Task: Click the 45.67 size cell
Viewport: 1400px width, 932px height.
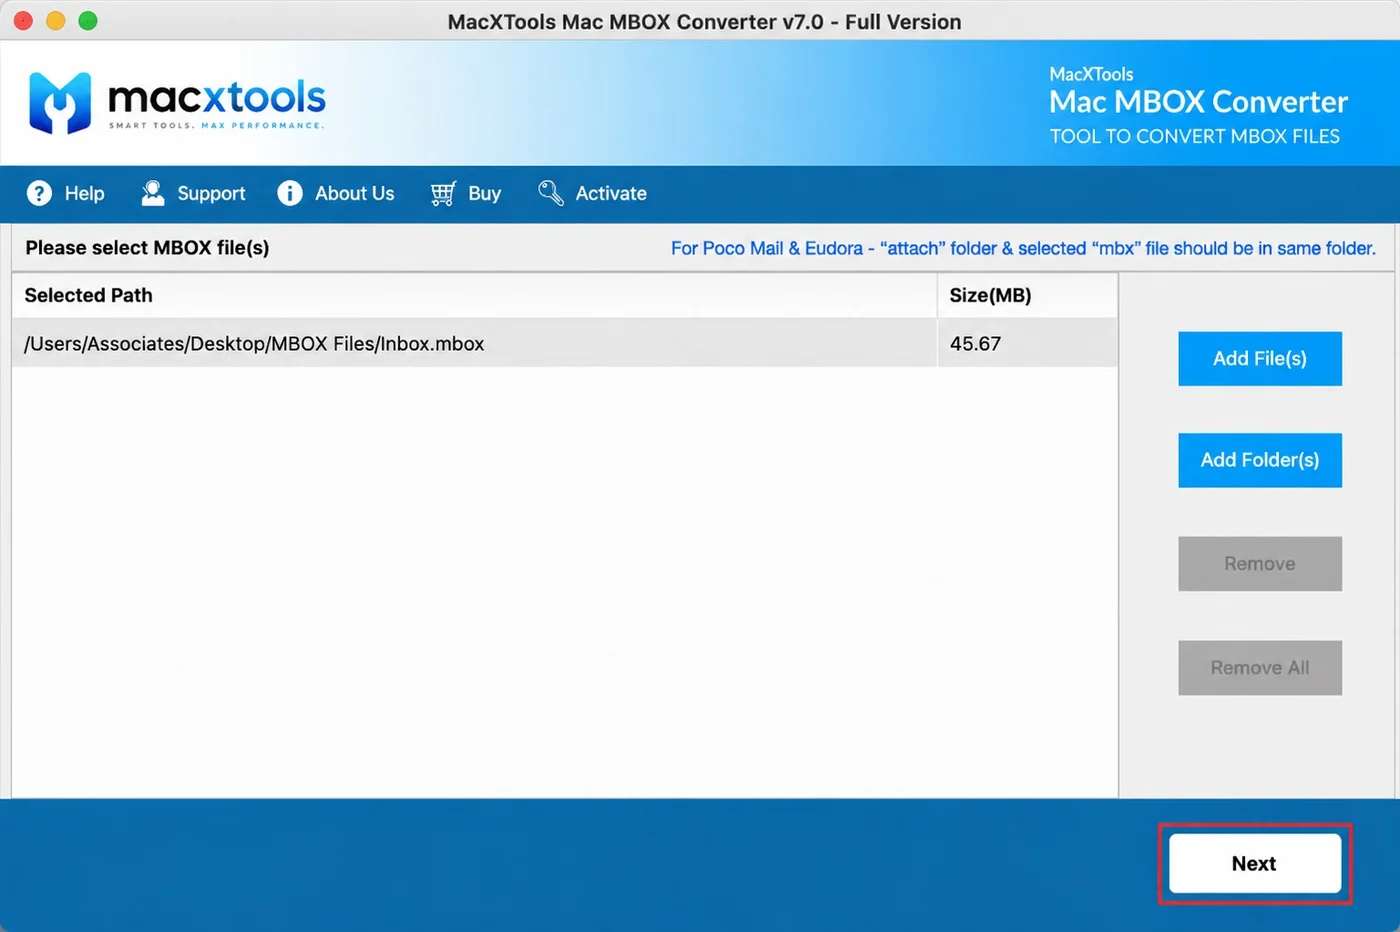Action: (1027, 343)
